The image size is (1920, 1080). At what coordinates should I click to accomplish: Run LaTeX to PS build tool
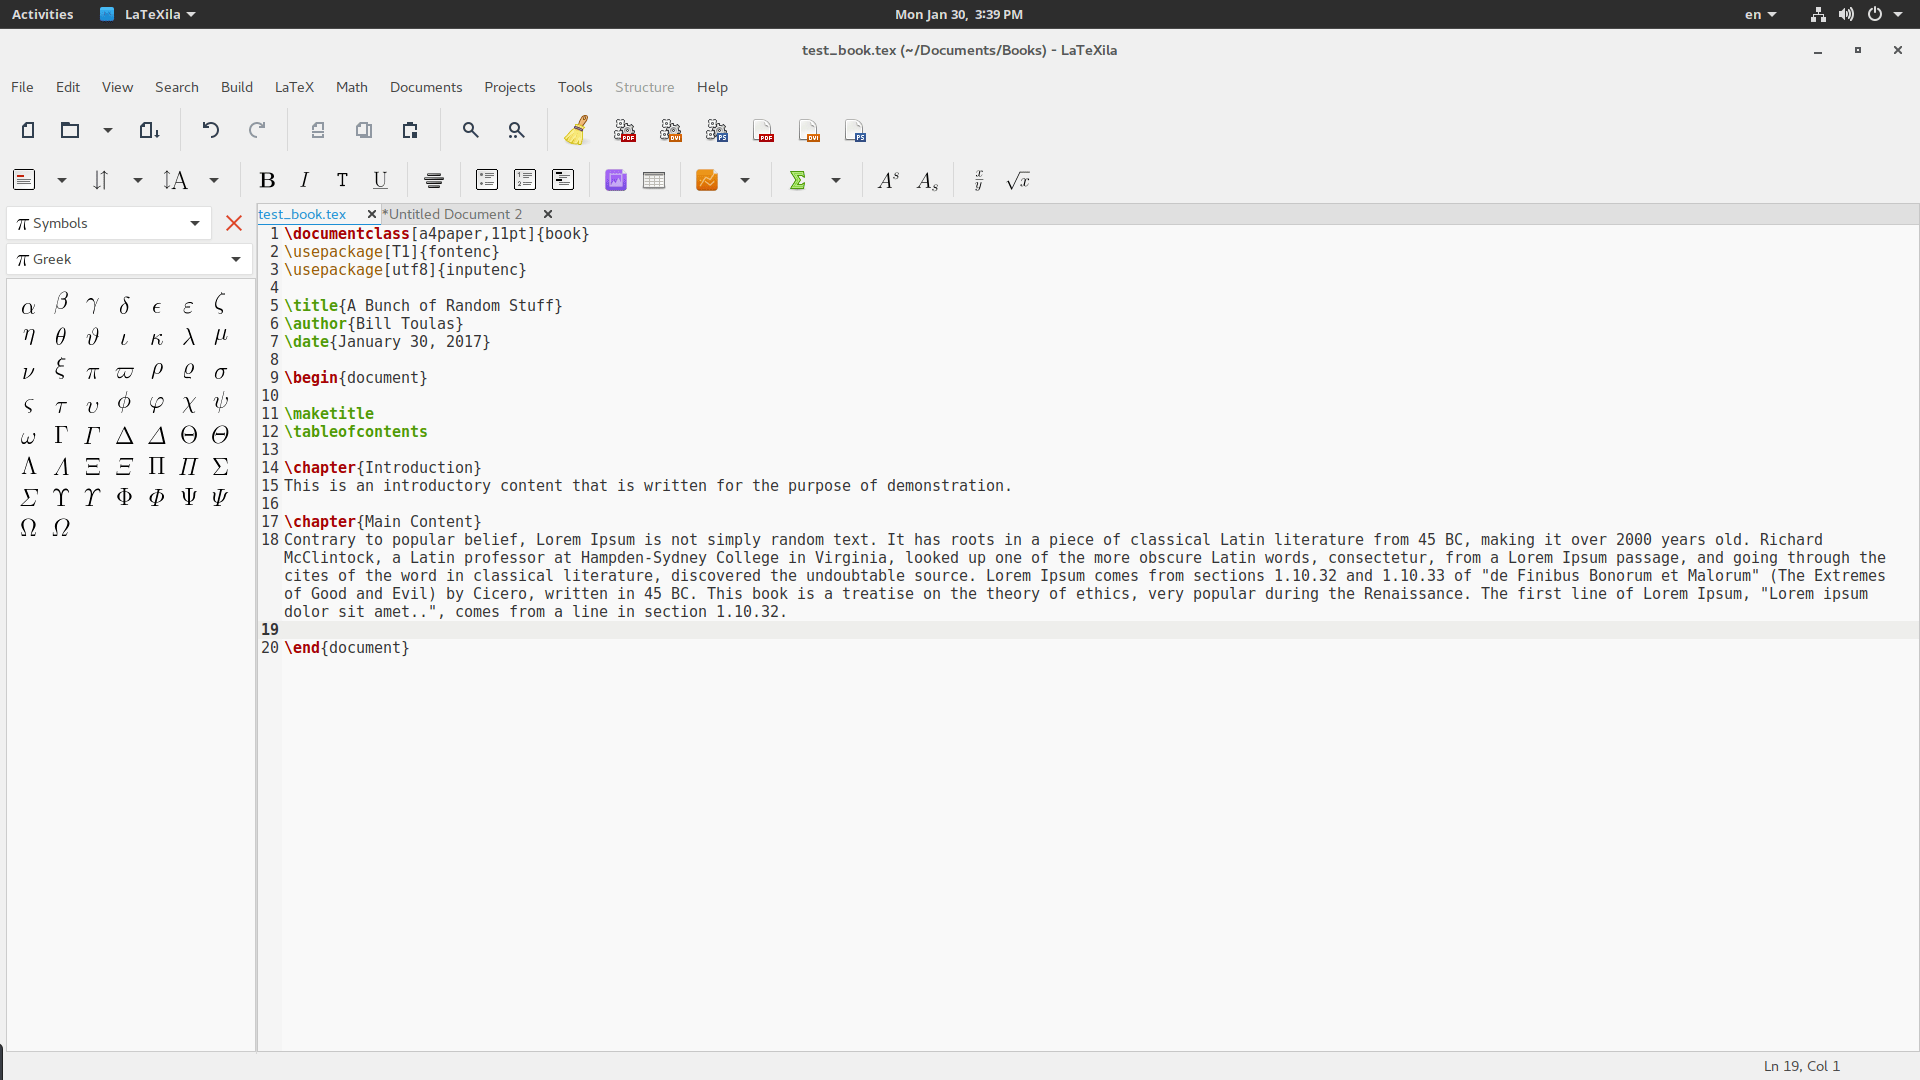[717, 131]
